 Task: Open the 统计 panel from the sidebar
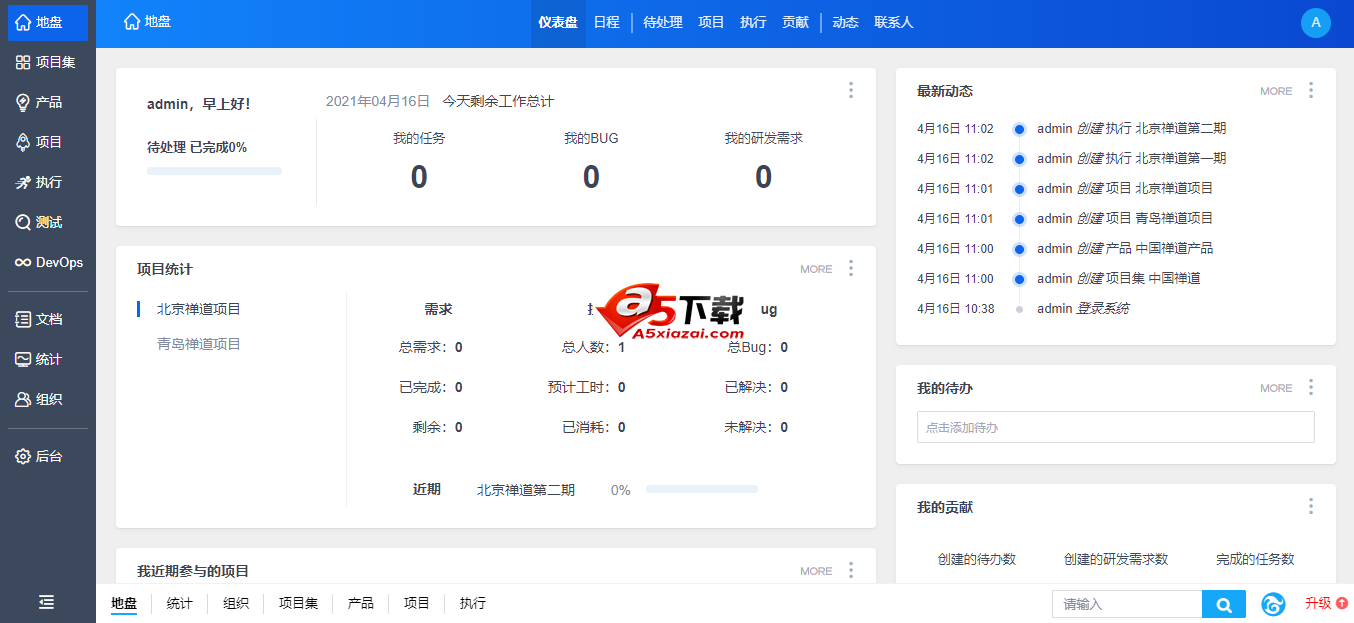pos(47,358)
